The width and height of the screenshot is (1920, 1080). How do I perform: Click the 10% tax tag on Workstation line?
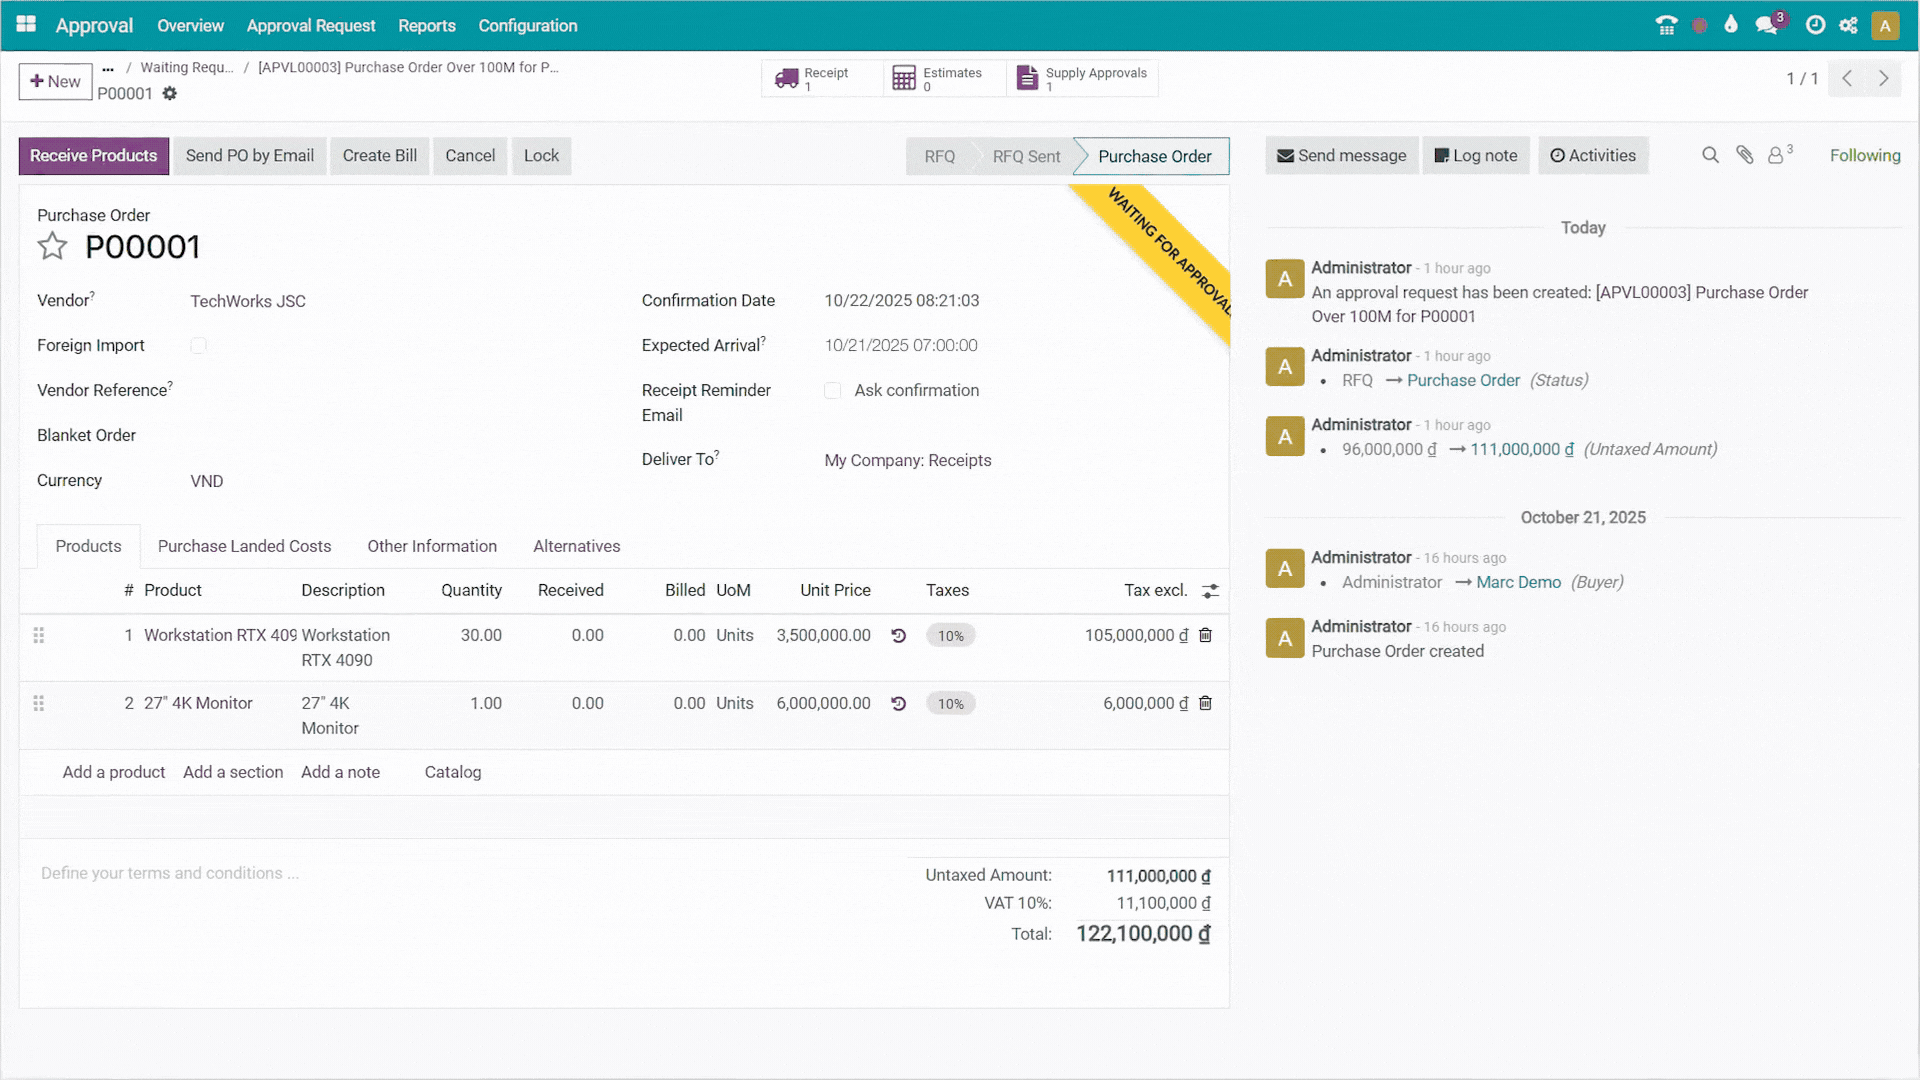950,635
